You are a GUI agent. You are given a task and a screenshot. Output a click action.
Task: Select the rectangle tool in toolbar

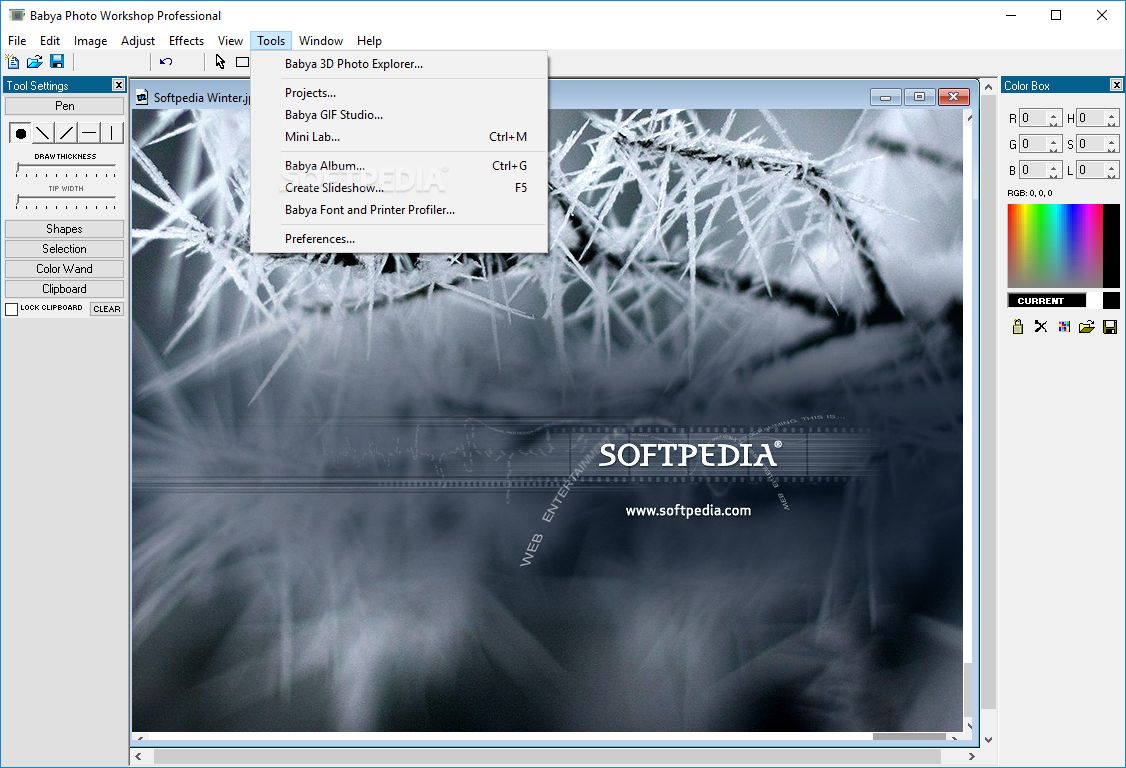[243, 62]
